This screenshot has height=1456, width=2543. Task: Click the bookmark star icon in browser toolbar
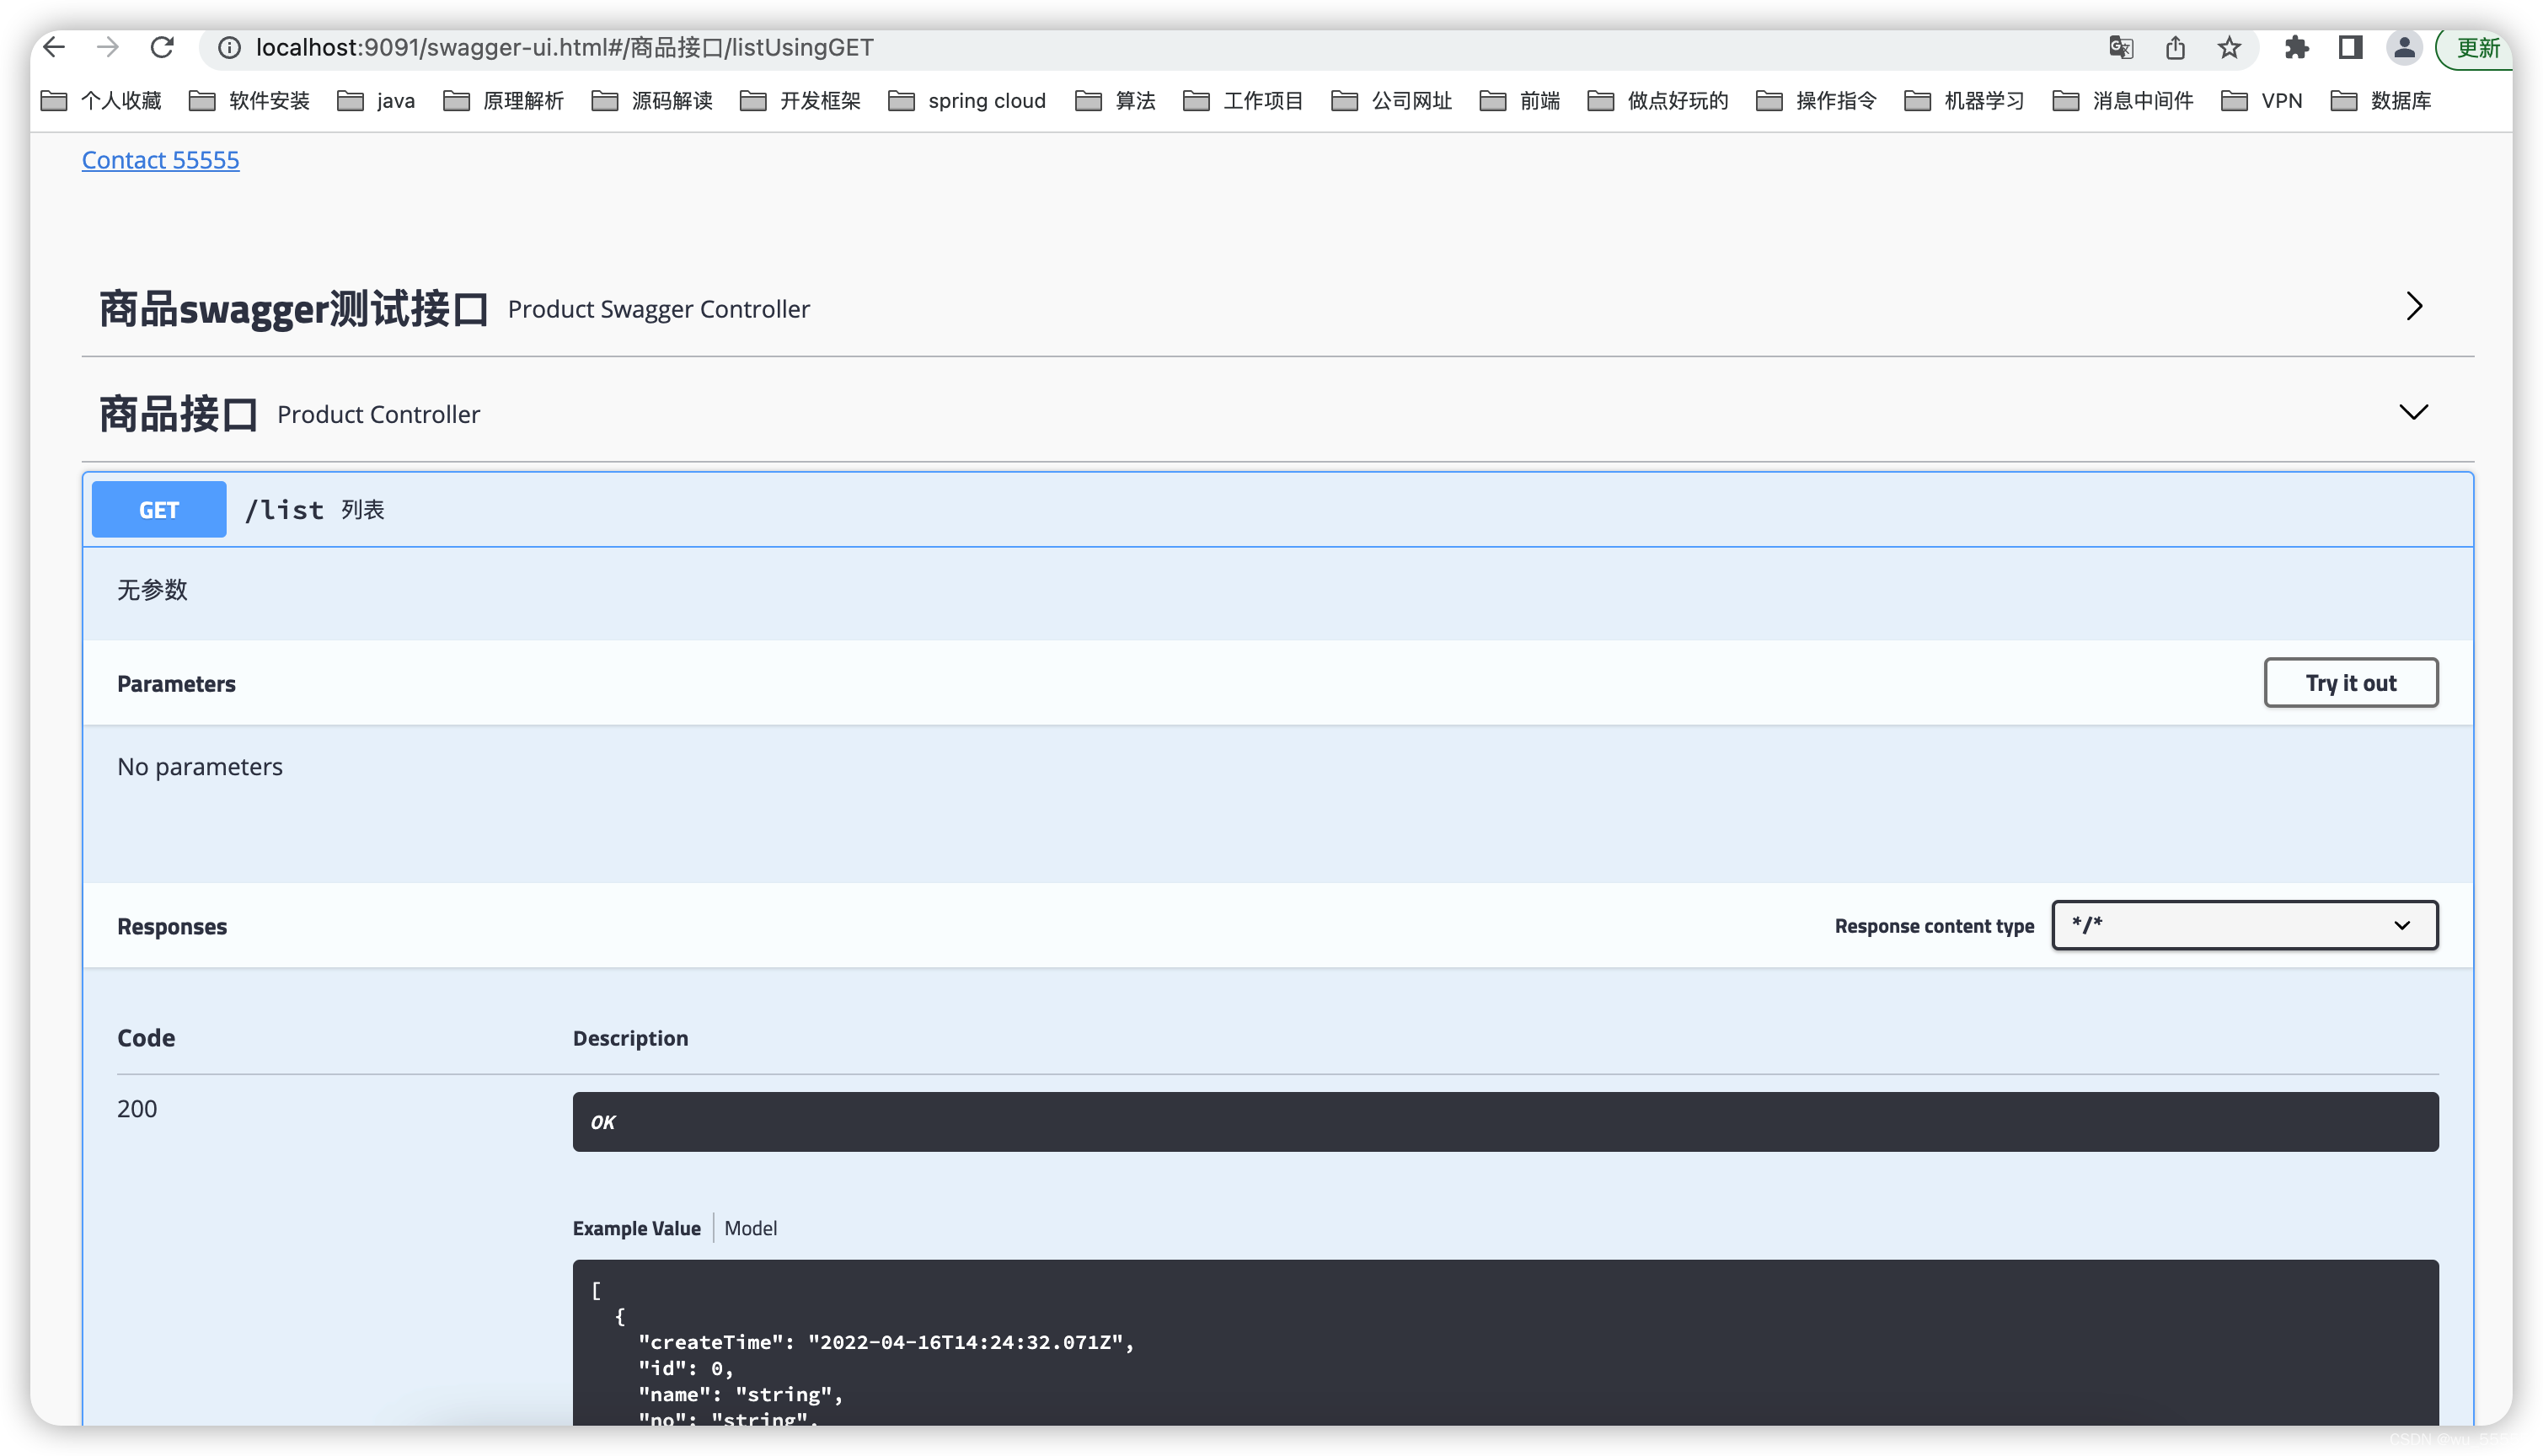click(x=2232, y=47)
